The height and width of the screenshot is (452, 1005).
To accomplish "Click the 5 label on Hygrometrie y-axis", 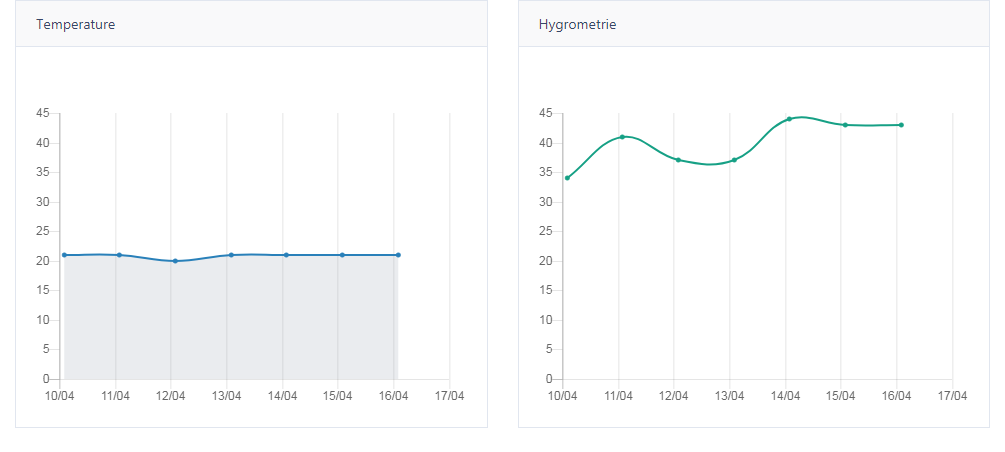I will point(549,349).
